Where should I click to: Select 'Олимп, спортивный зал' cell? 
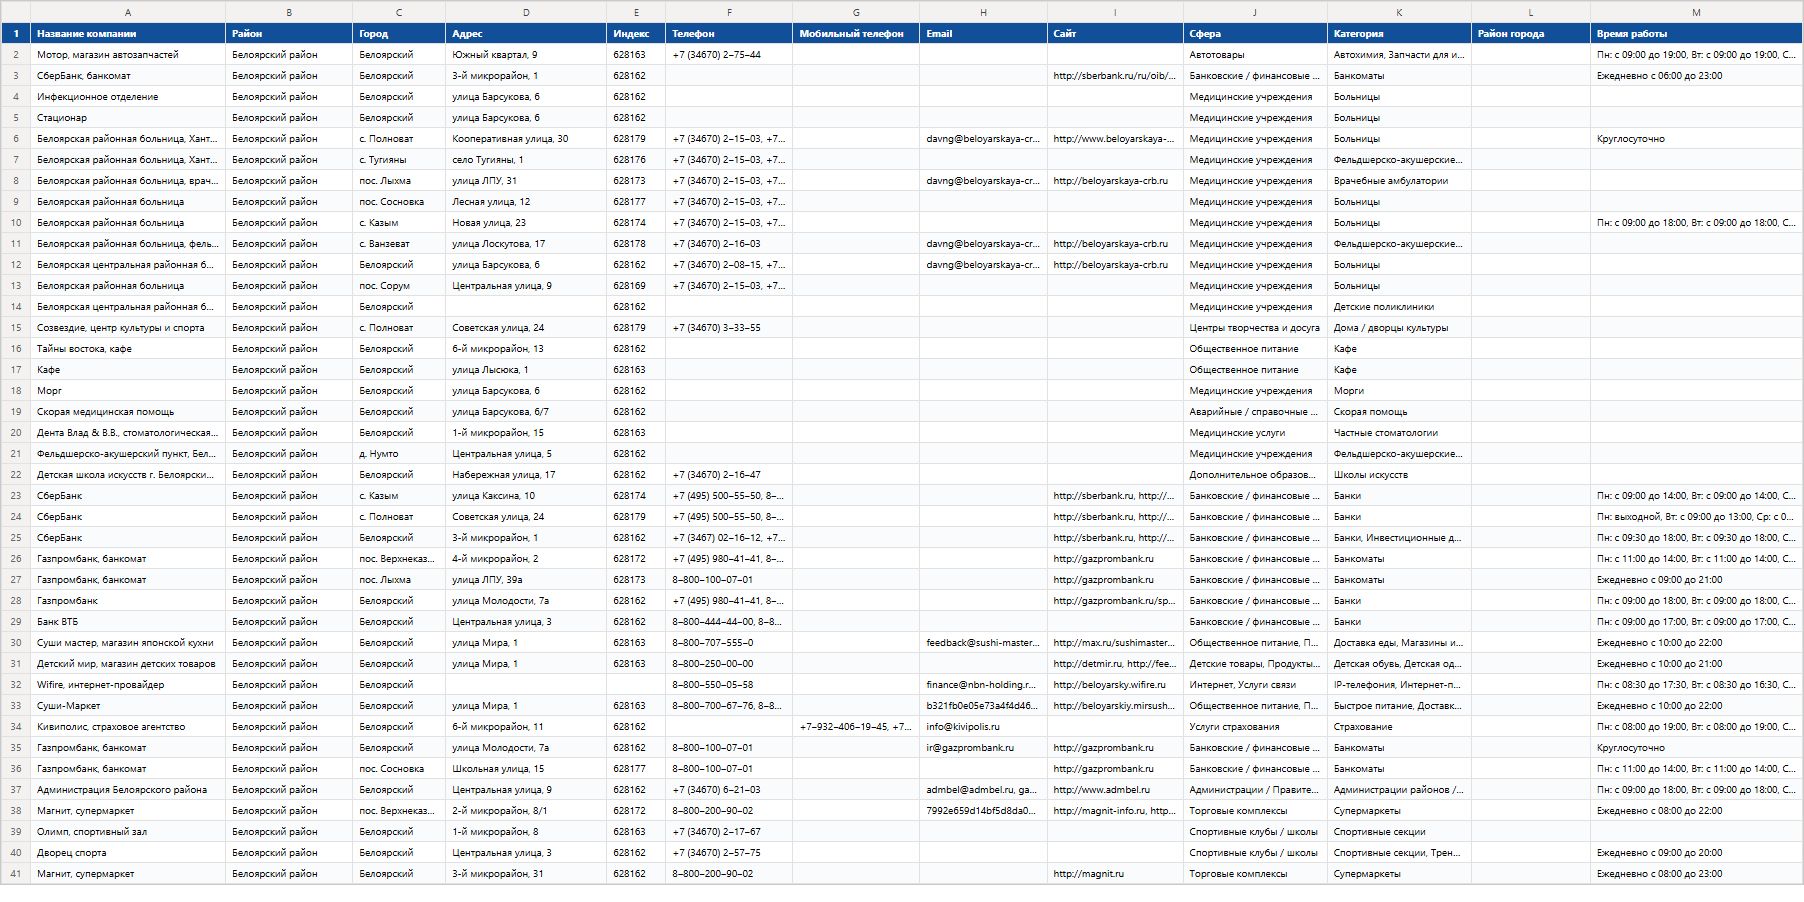tap(128, 832)
